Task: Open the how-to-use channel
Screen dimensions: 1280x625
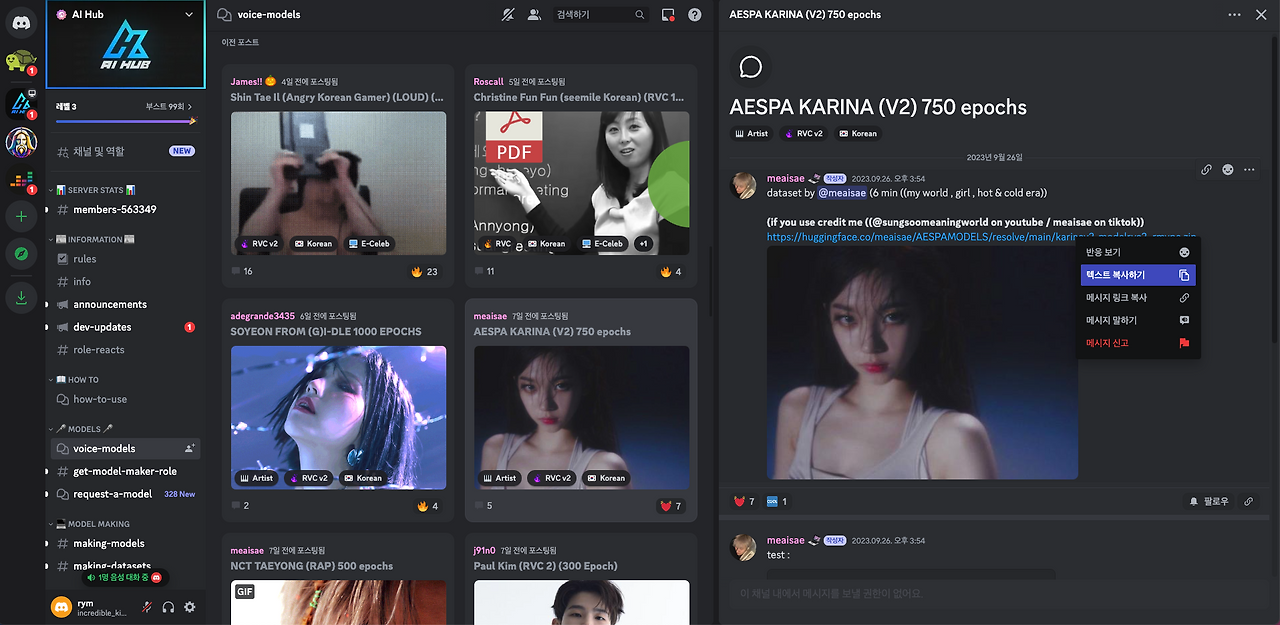Action: point(126,399)
